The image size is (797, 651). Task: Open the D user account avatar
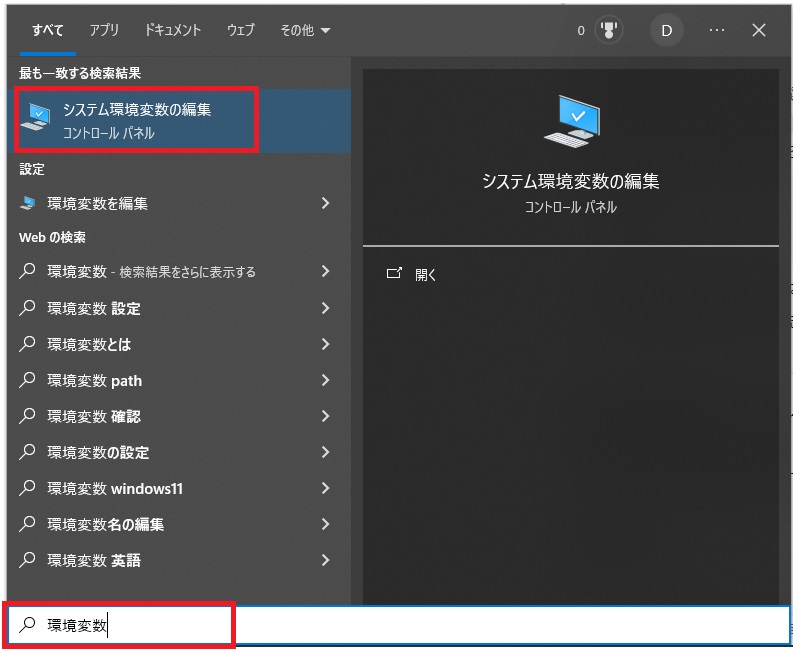tap(666, 30)
